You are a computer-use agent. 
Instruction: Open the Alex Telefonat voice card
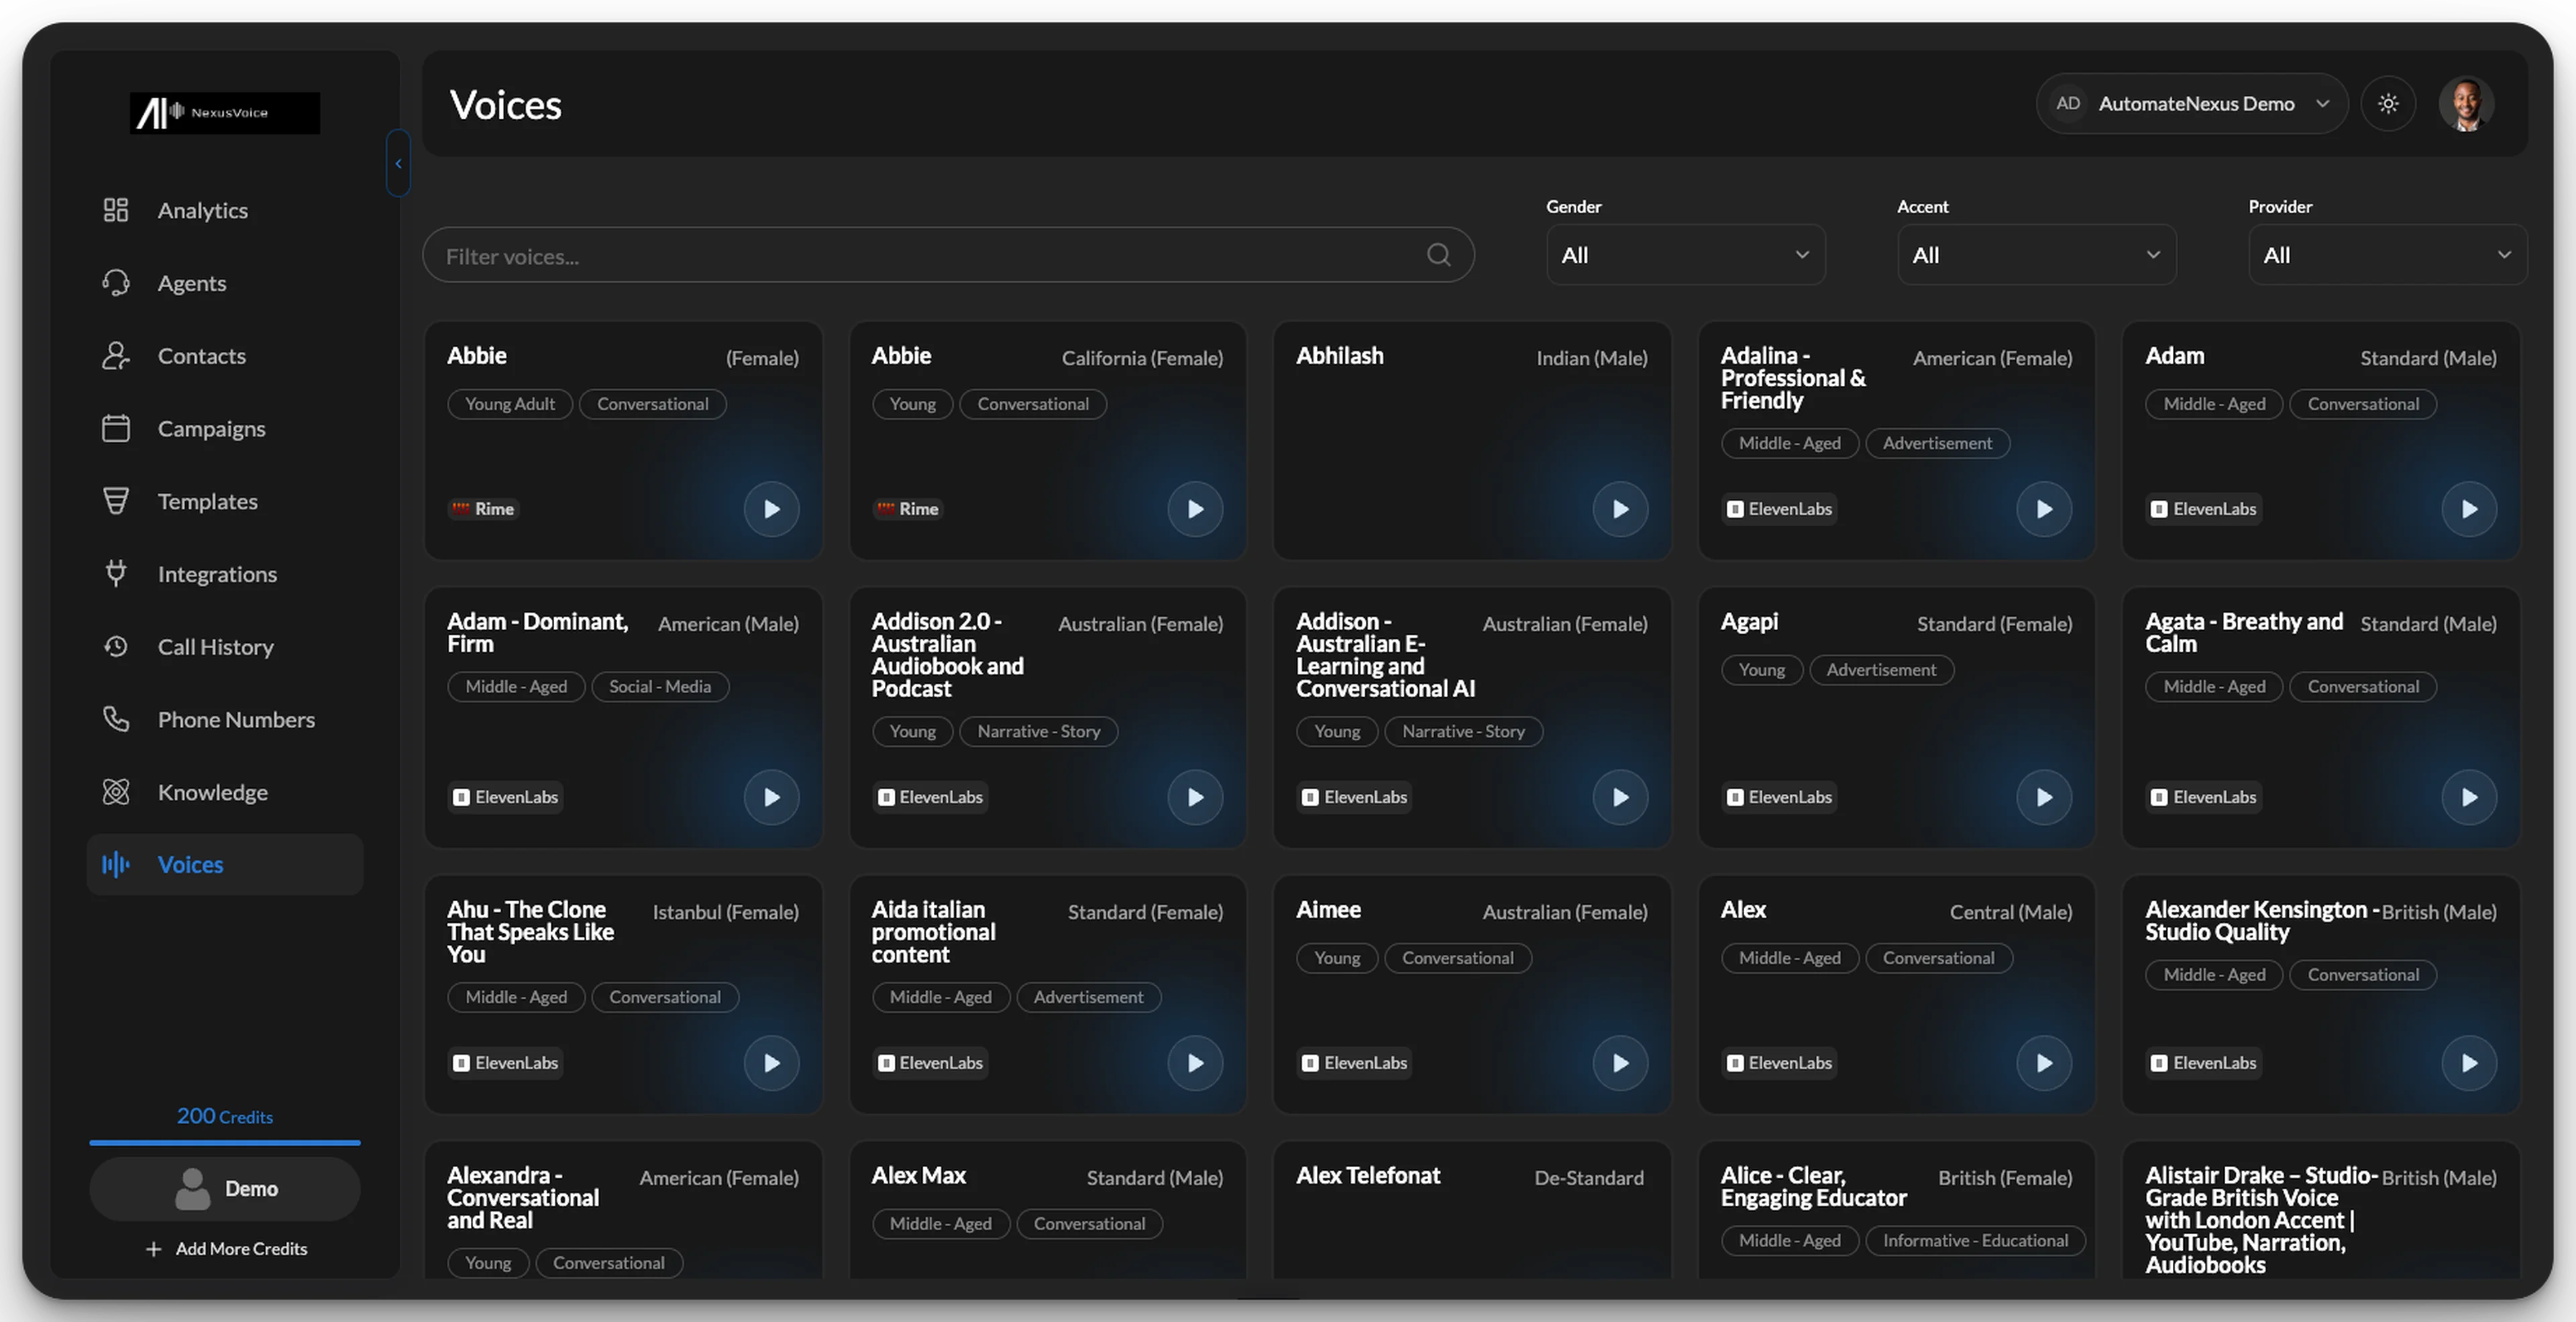1471,1210
